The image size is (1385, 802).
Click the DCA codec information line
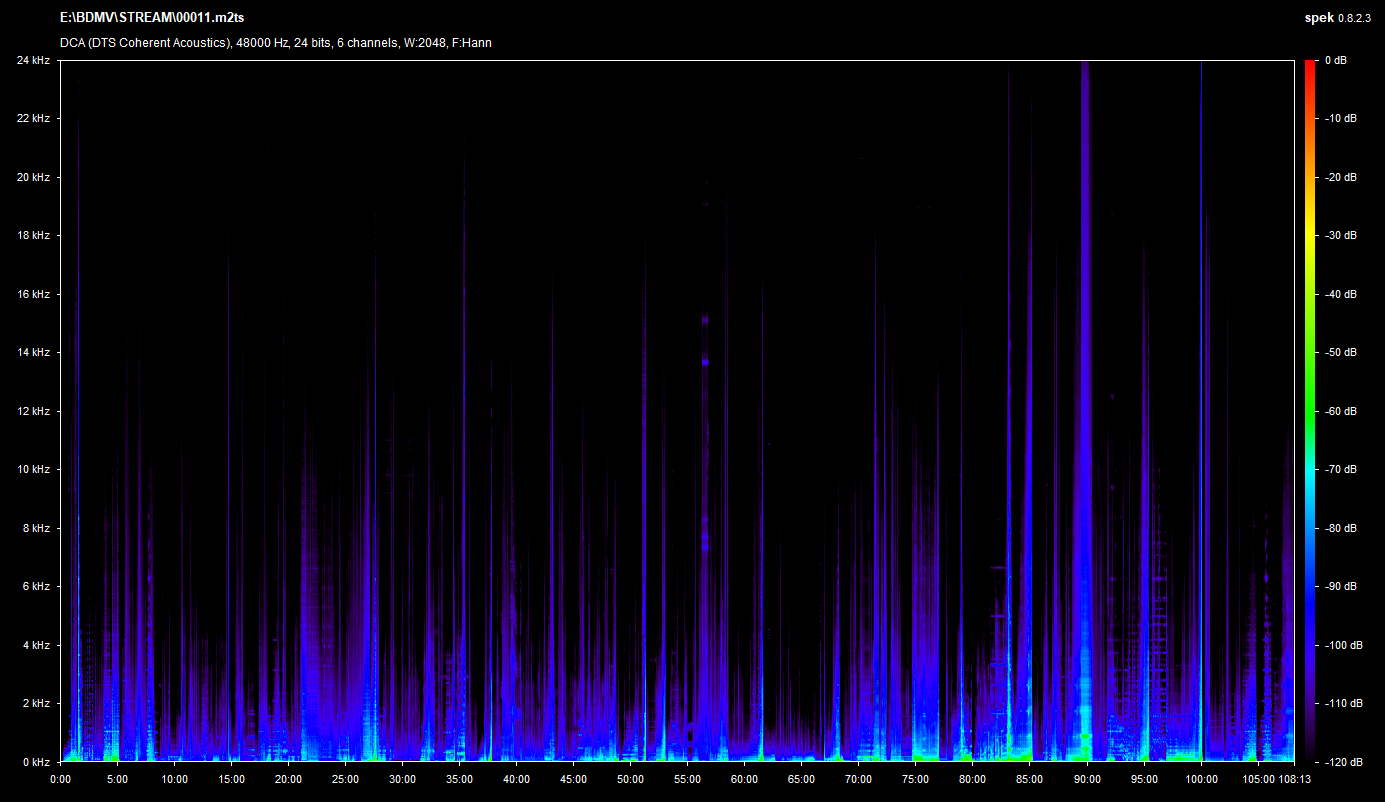(x=275, y=43)
